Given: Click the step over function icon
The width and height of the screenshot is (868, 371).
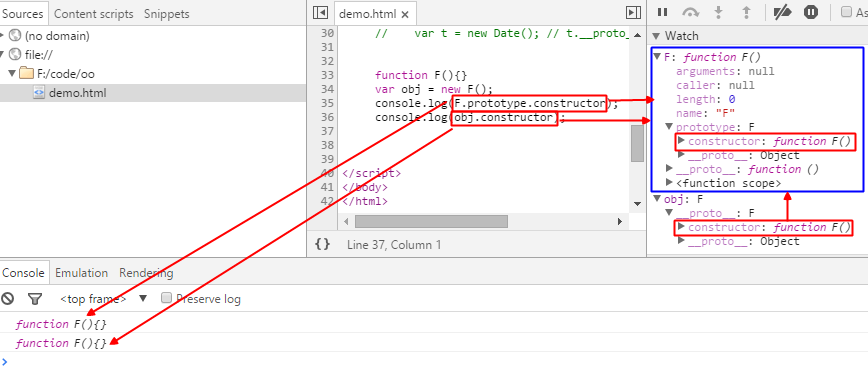Looking at the screenshot, I should [690, 12].
